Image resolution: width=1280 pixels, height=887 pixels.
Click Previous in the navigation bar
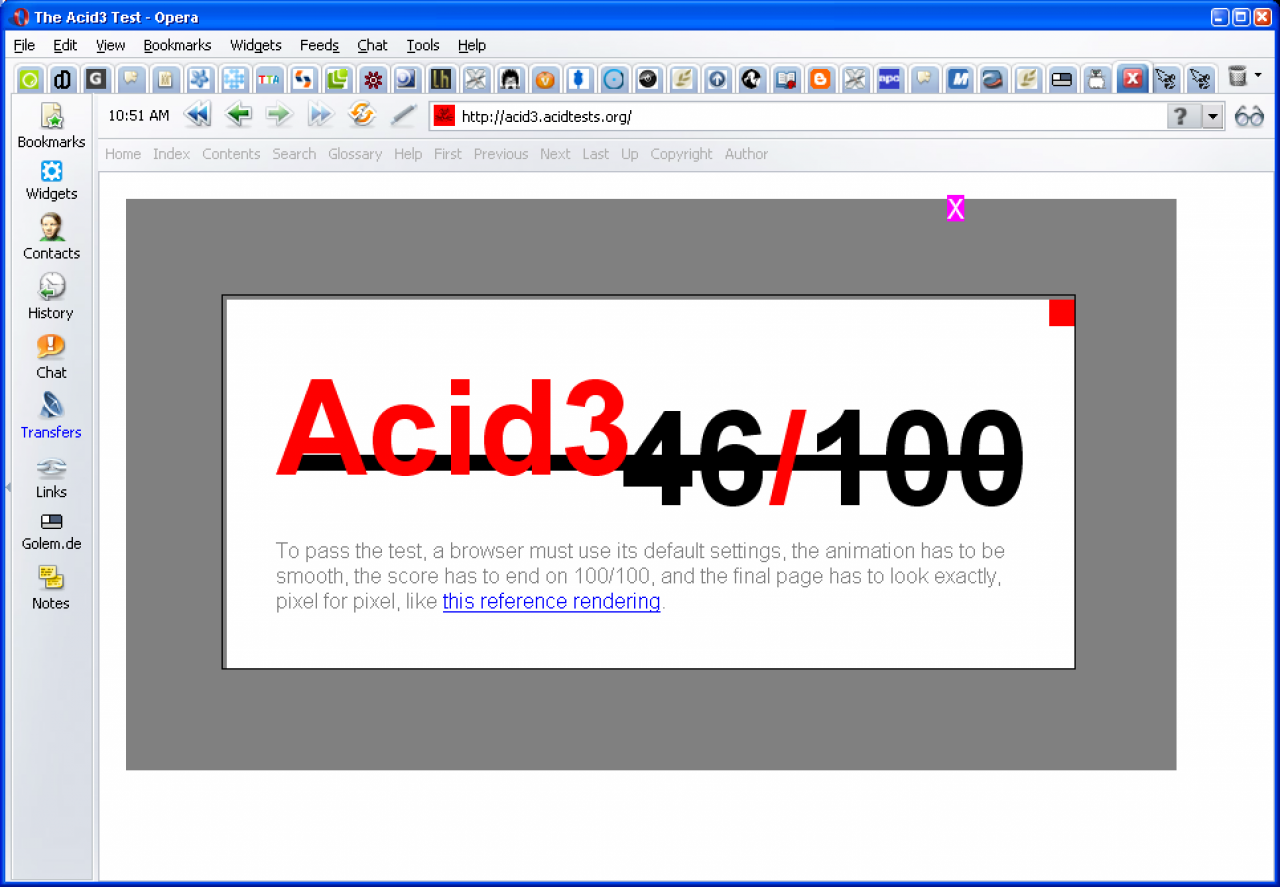coord(501,154)
